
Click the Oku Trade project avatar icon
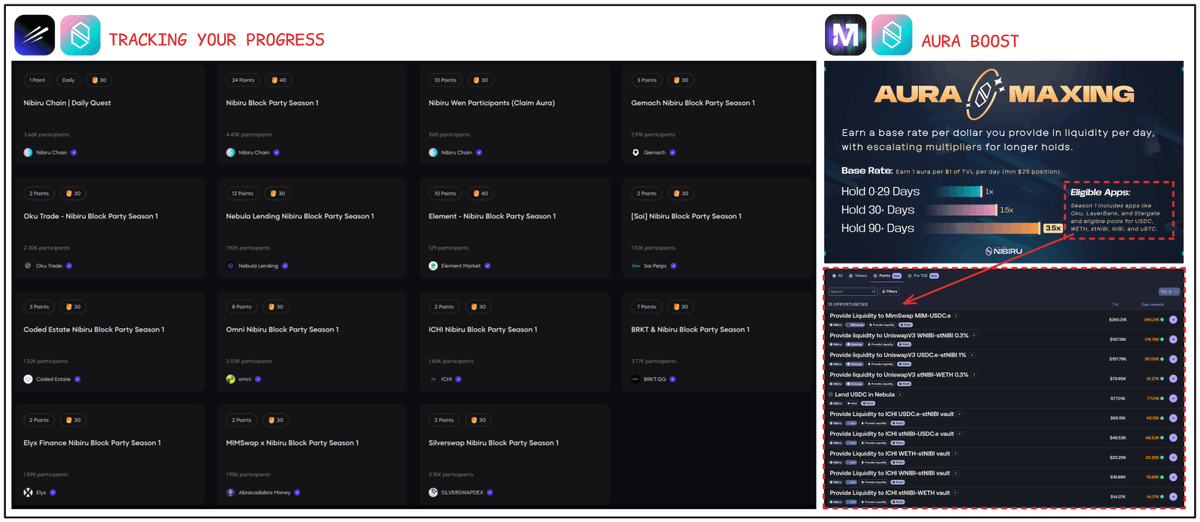coord(28,266)
